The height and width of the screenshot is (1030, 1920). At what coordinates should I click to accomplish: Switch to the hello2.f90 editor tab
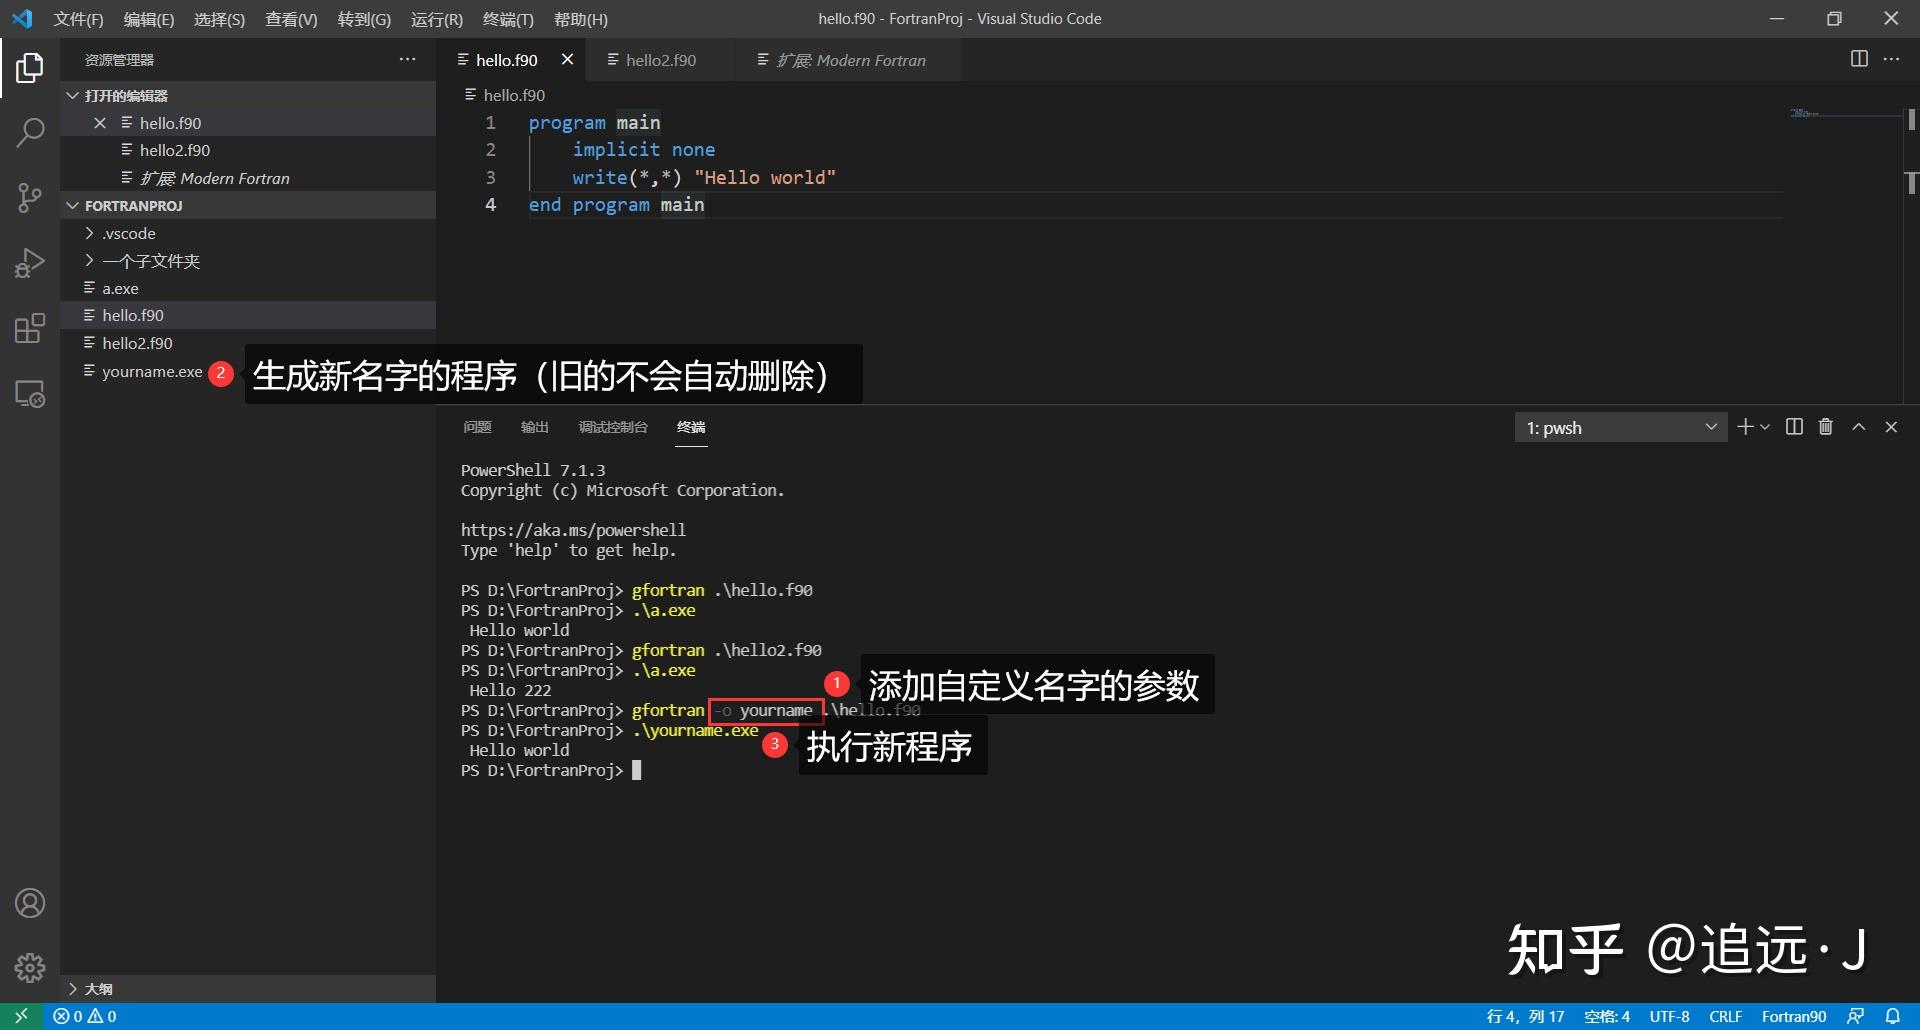660,60
